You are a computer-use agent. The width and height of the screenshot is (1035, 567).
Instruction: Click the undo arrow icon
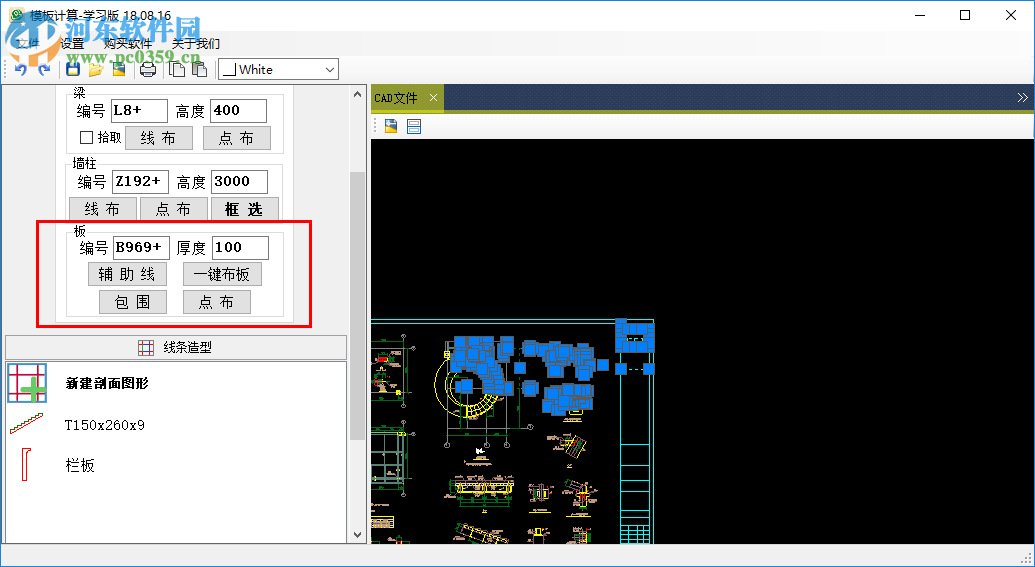point(20,69)
